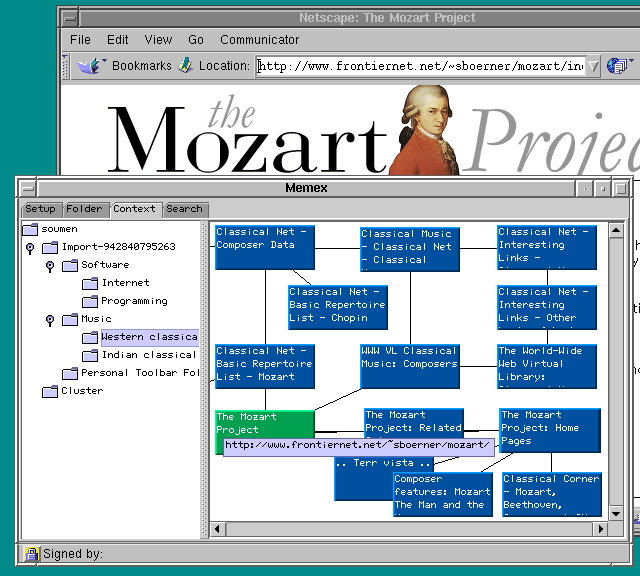Select the Programming tree item
Image resolution: width=640 pixels, height=576 pixels.
(134, 301)
